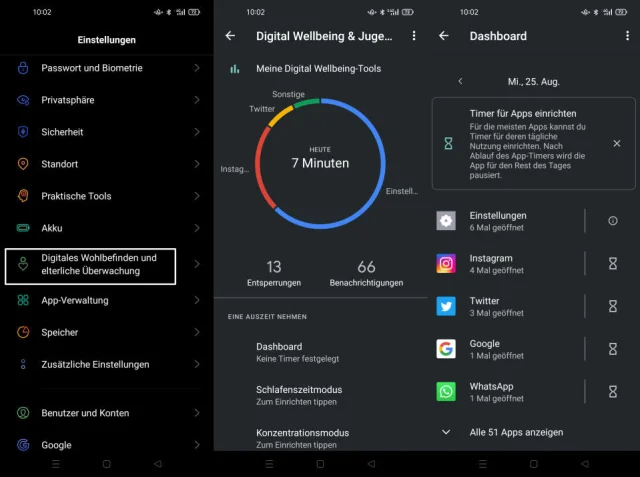Open WhatsApp row, 1 Mal geöffnet

[534, 392]
